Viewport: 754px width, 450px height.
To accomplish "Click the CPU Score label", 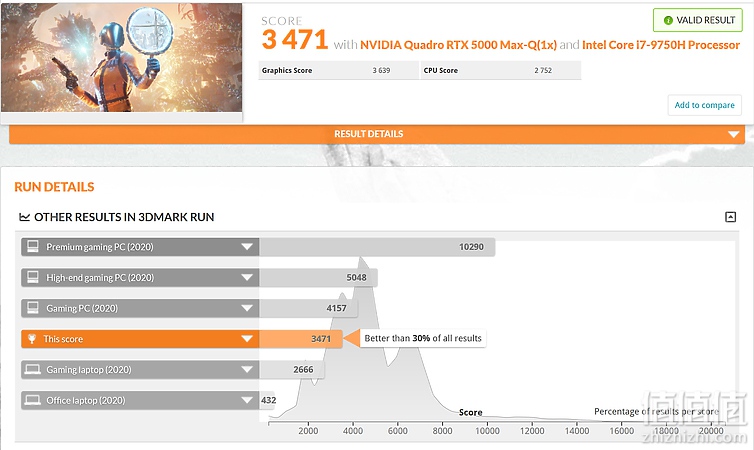I will 440,70.
